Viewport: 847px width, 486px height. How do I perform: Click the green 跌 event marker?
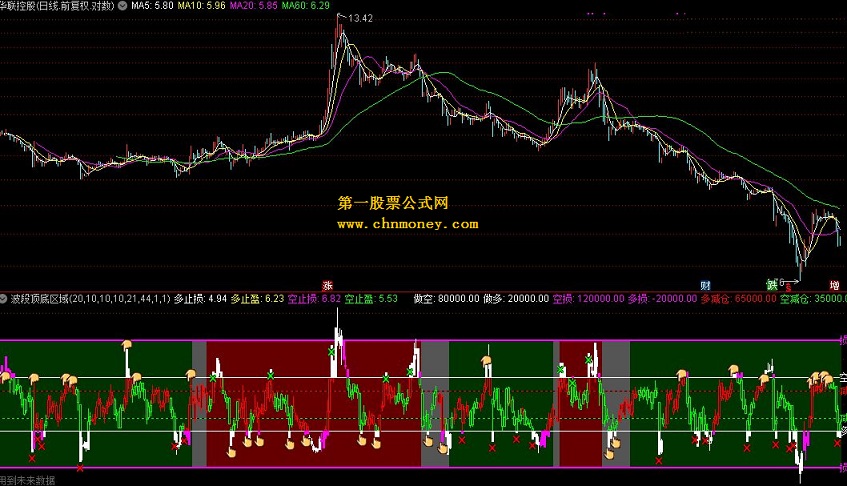click(x=772, y=285)
